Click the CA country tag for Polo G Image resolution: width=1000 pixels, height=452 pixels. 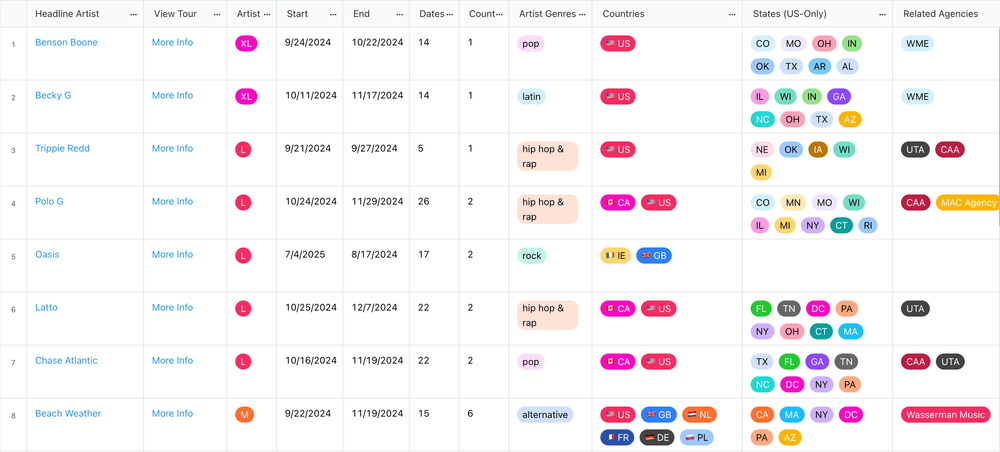617,203
